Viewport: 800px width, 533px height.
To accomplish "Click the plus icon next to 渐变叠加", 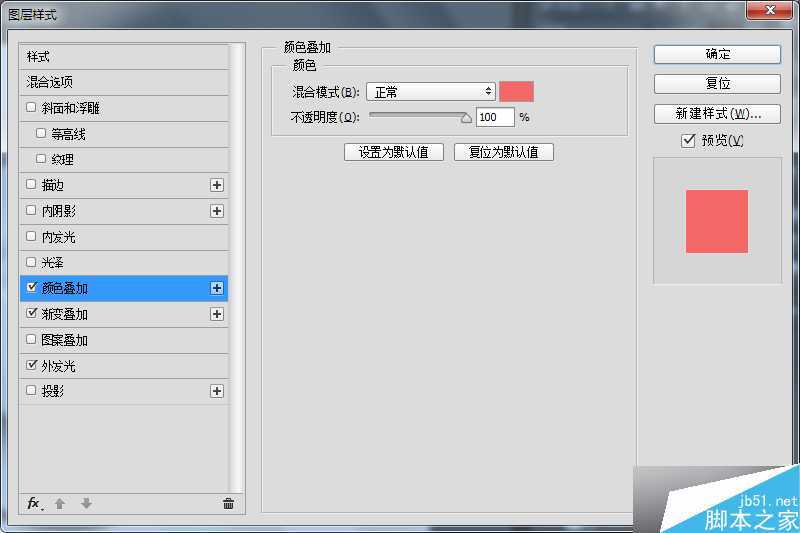I will (217, 314).
